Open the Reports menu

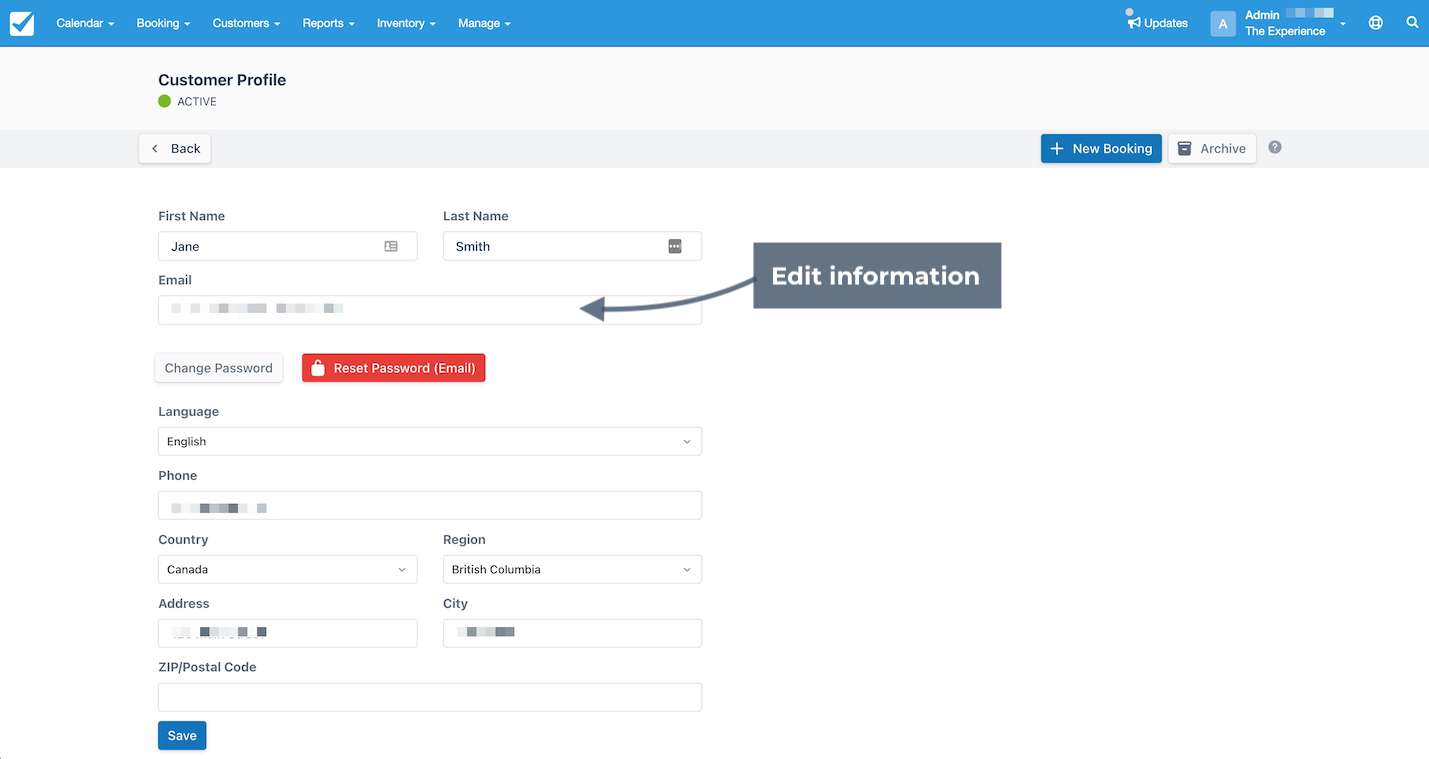coord(328,23)
